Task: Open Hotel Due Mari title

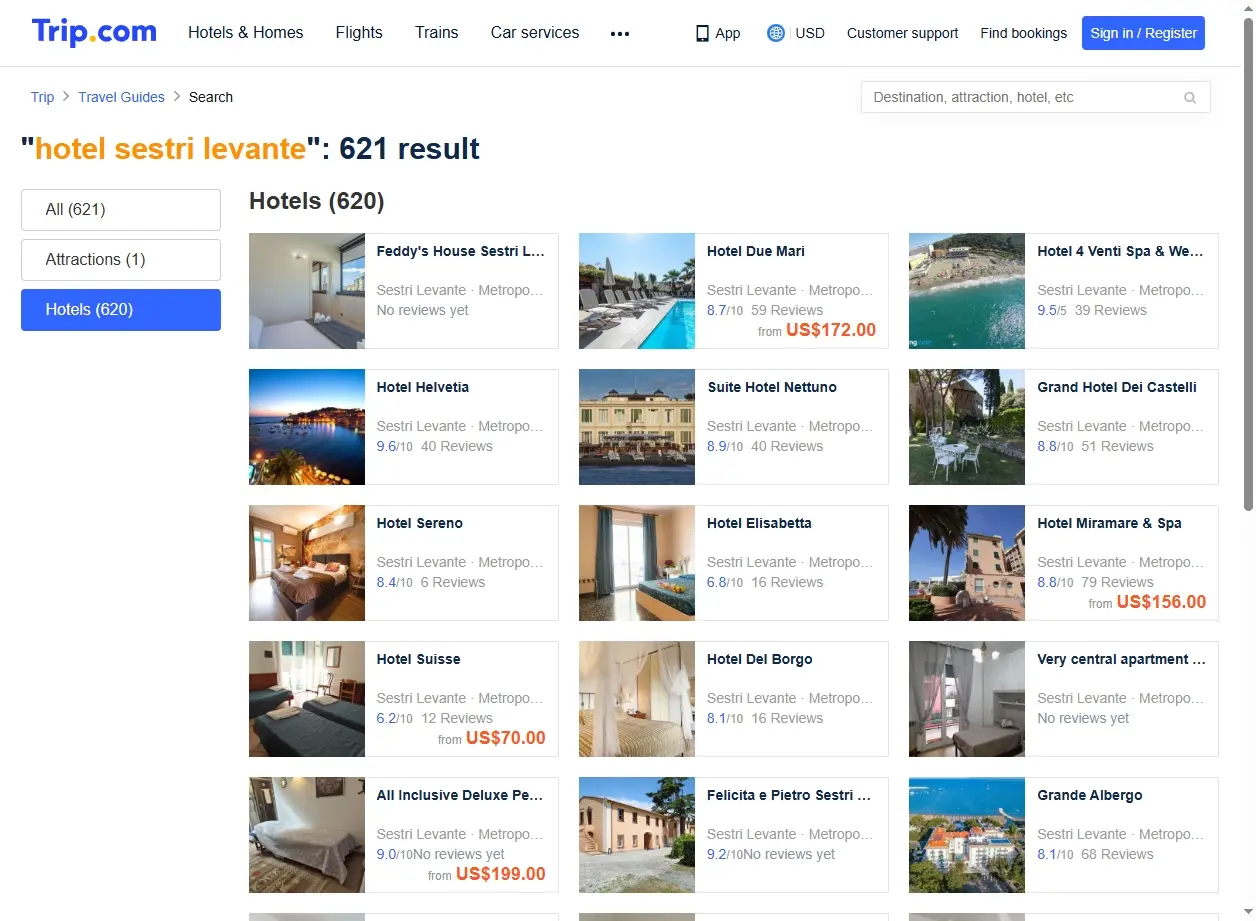Action: pos(755,251)
